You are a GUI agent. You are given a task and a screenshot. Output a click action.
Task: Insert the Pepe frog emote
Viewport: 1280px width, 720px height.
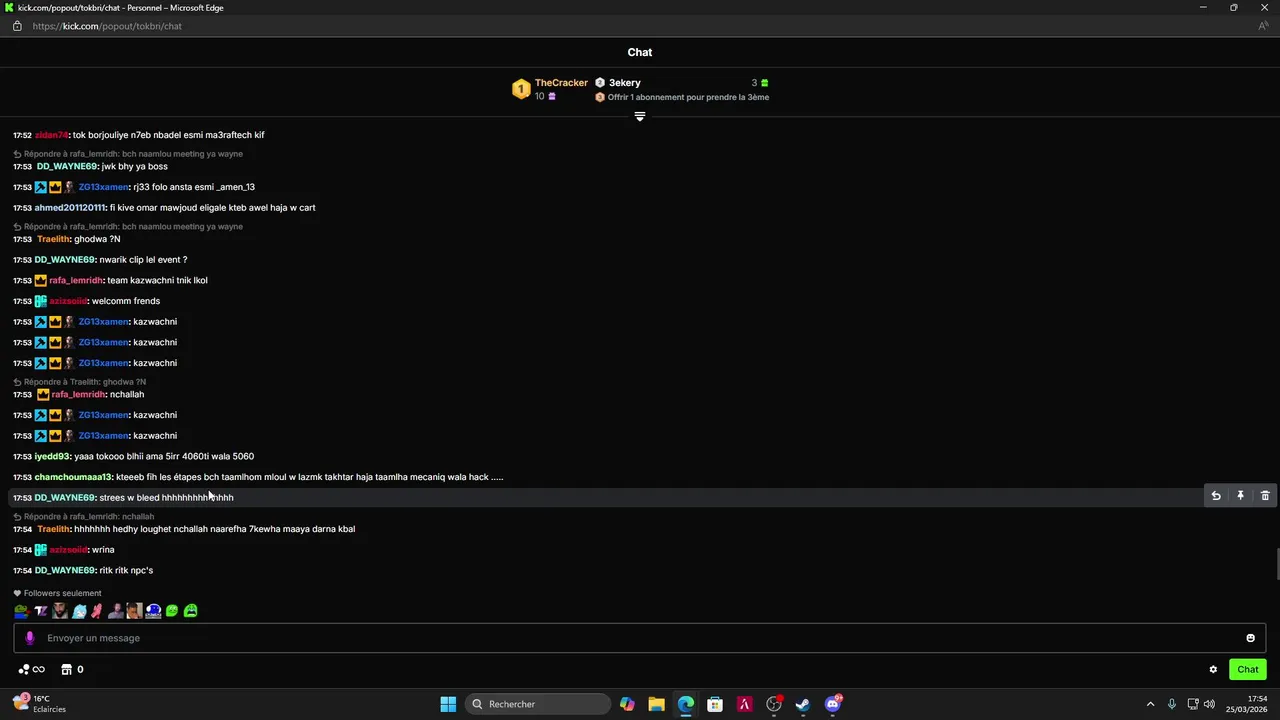[x=21, y=611]
